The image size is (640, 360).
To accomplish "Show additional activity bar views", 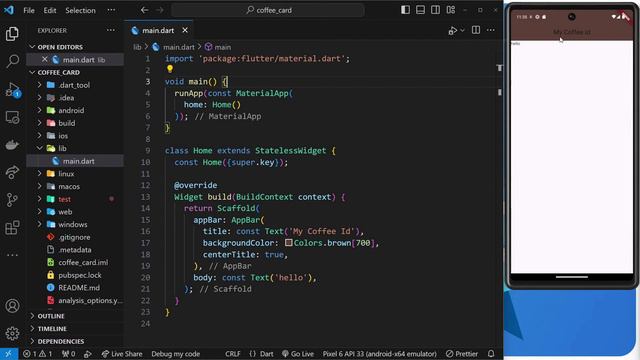I will tap(12, 255).
